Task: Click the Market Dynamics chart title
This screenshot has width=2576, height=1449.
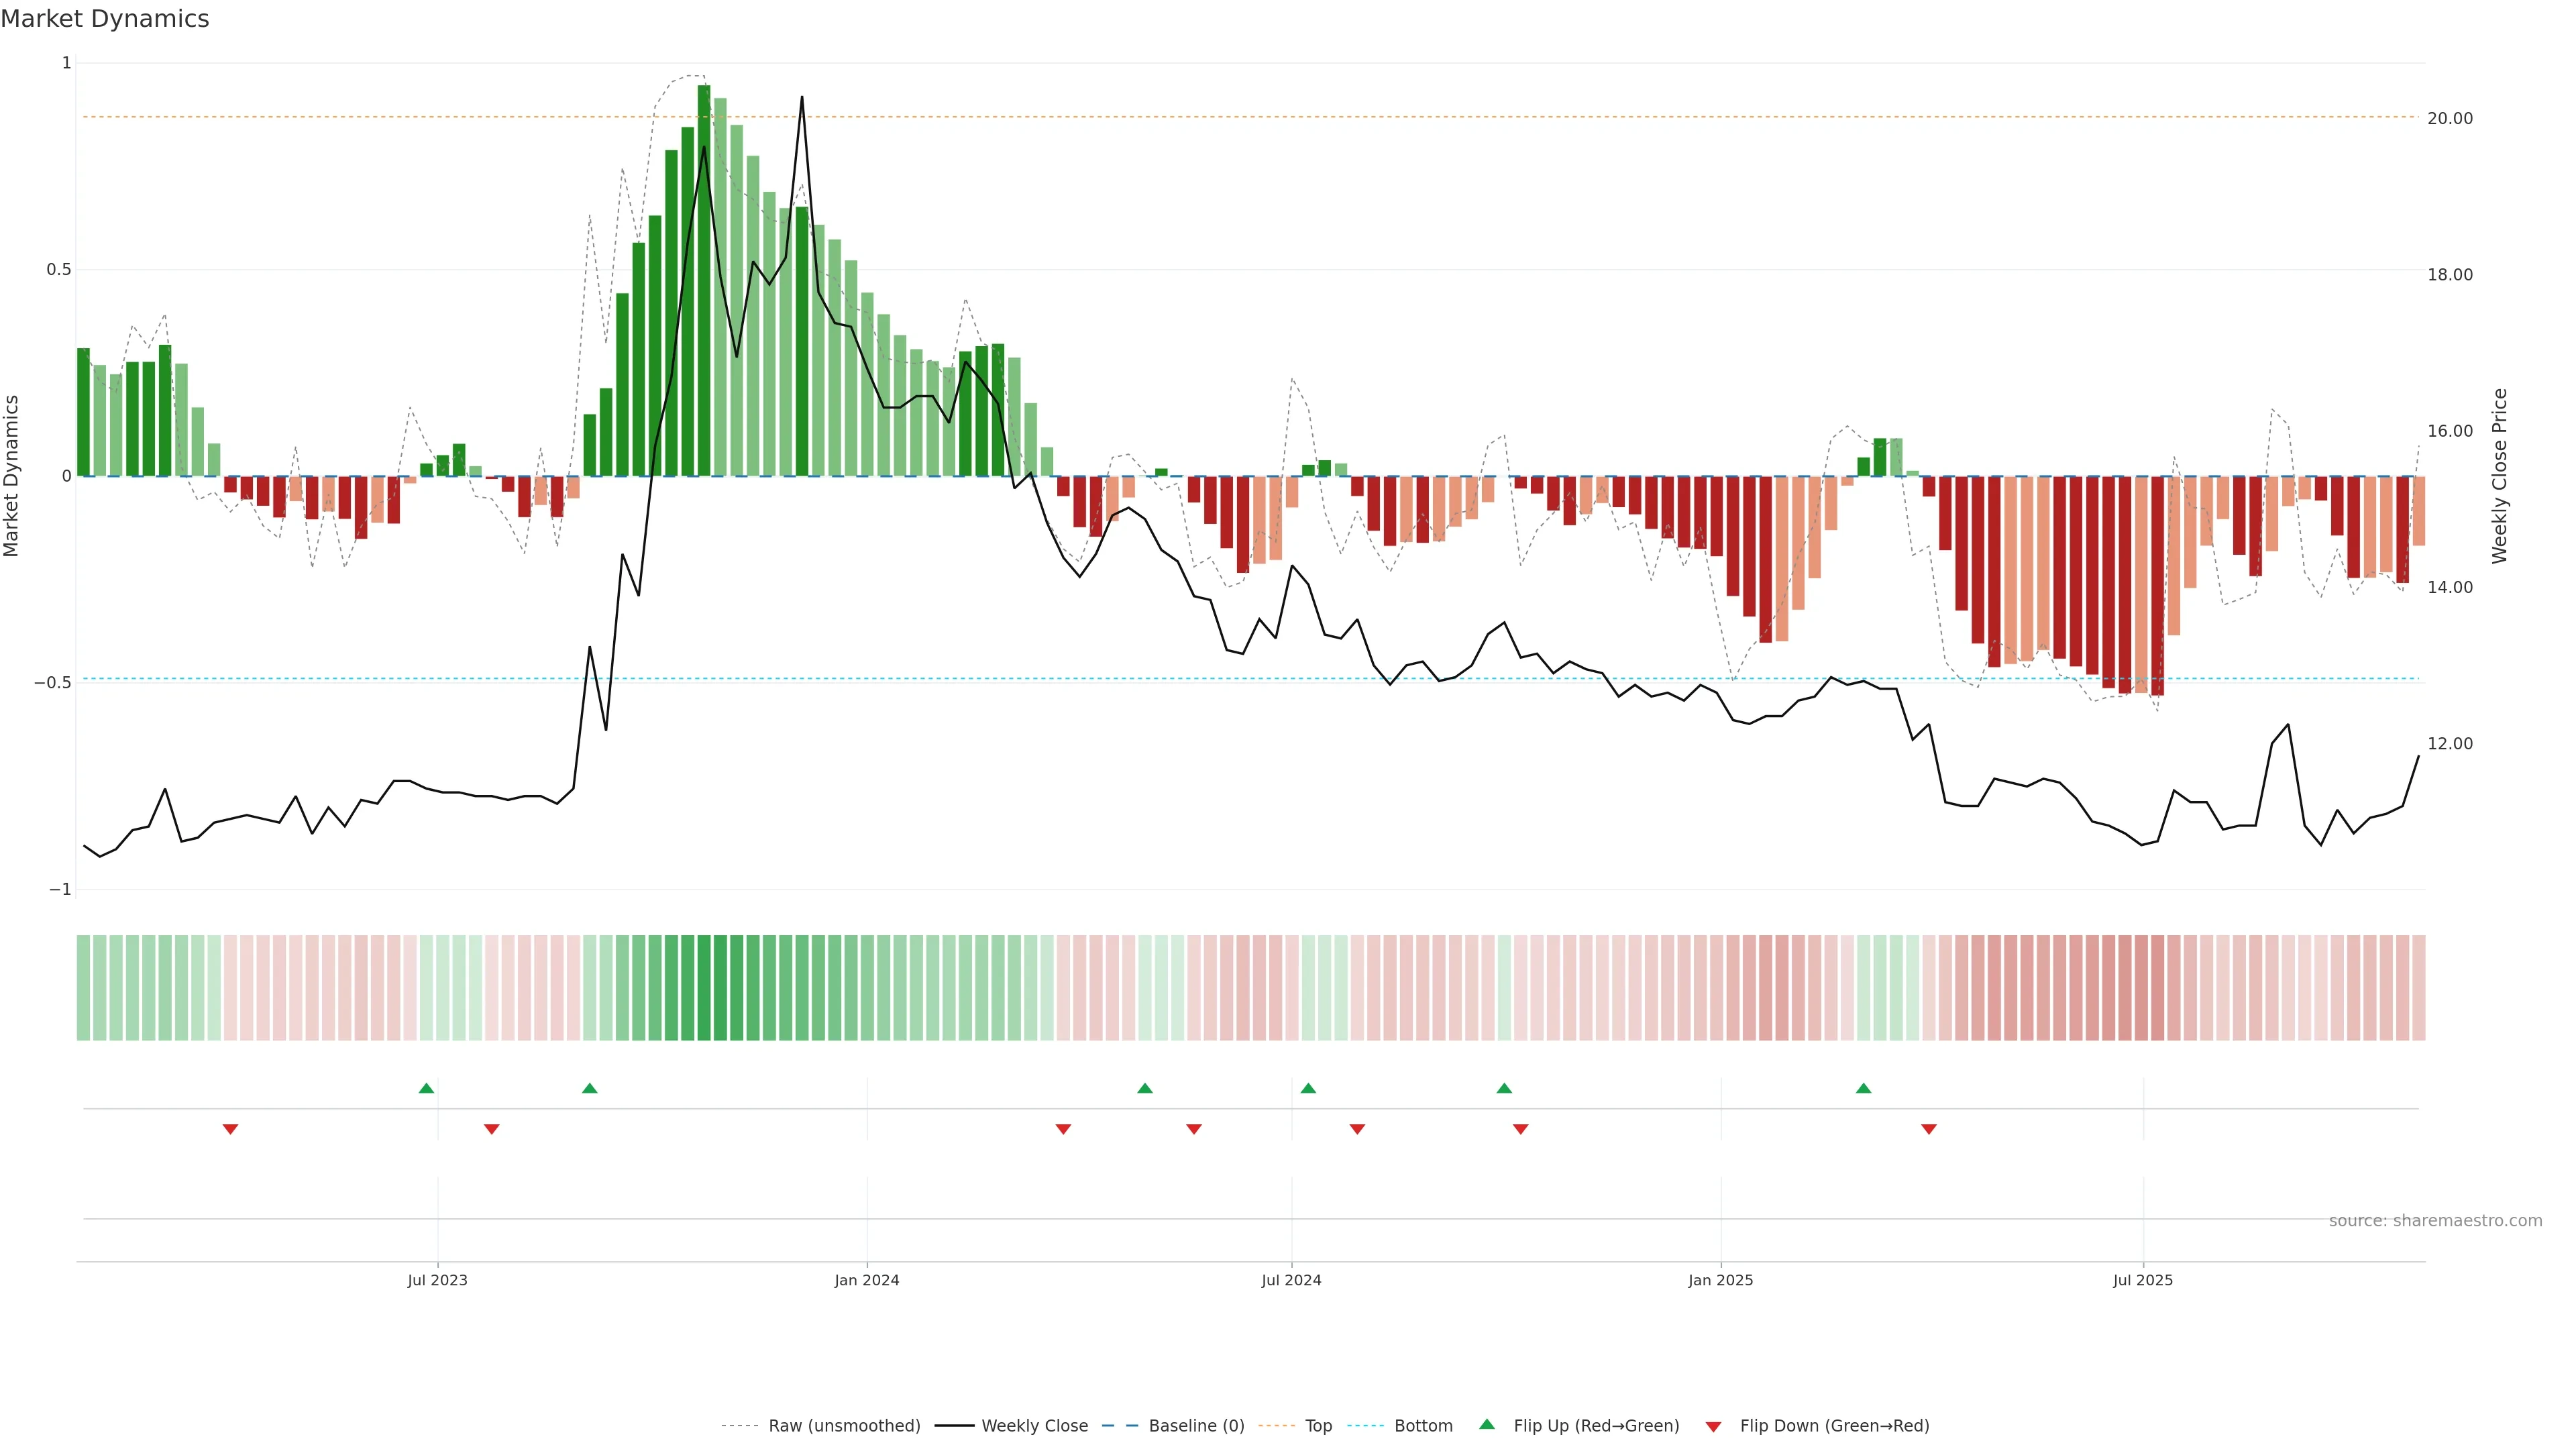Action: 105,19
